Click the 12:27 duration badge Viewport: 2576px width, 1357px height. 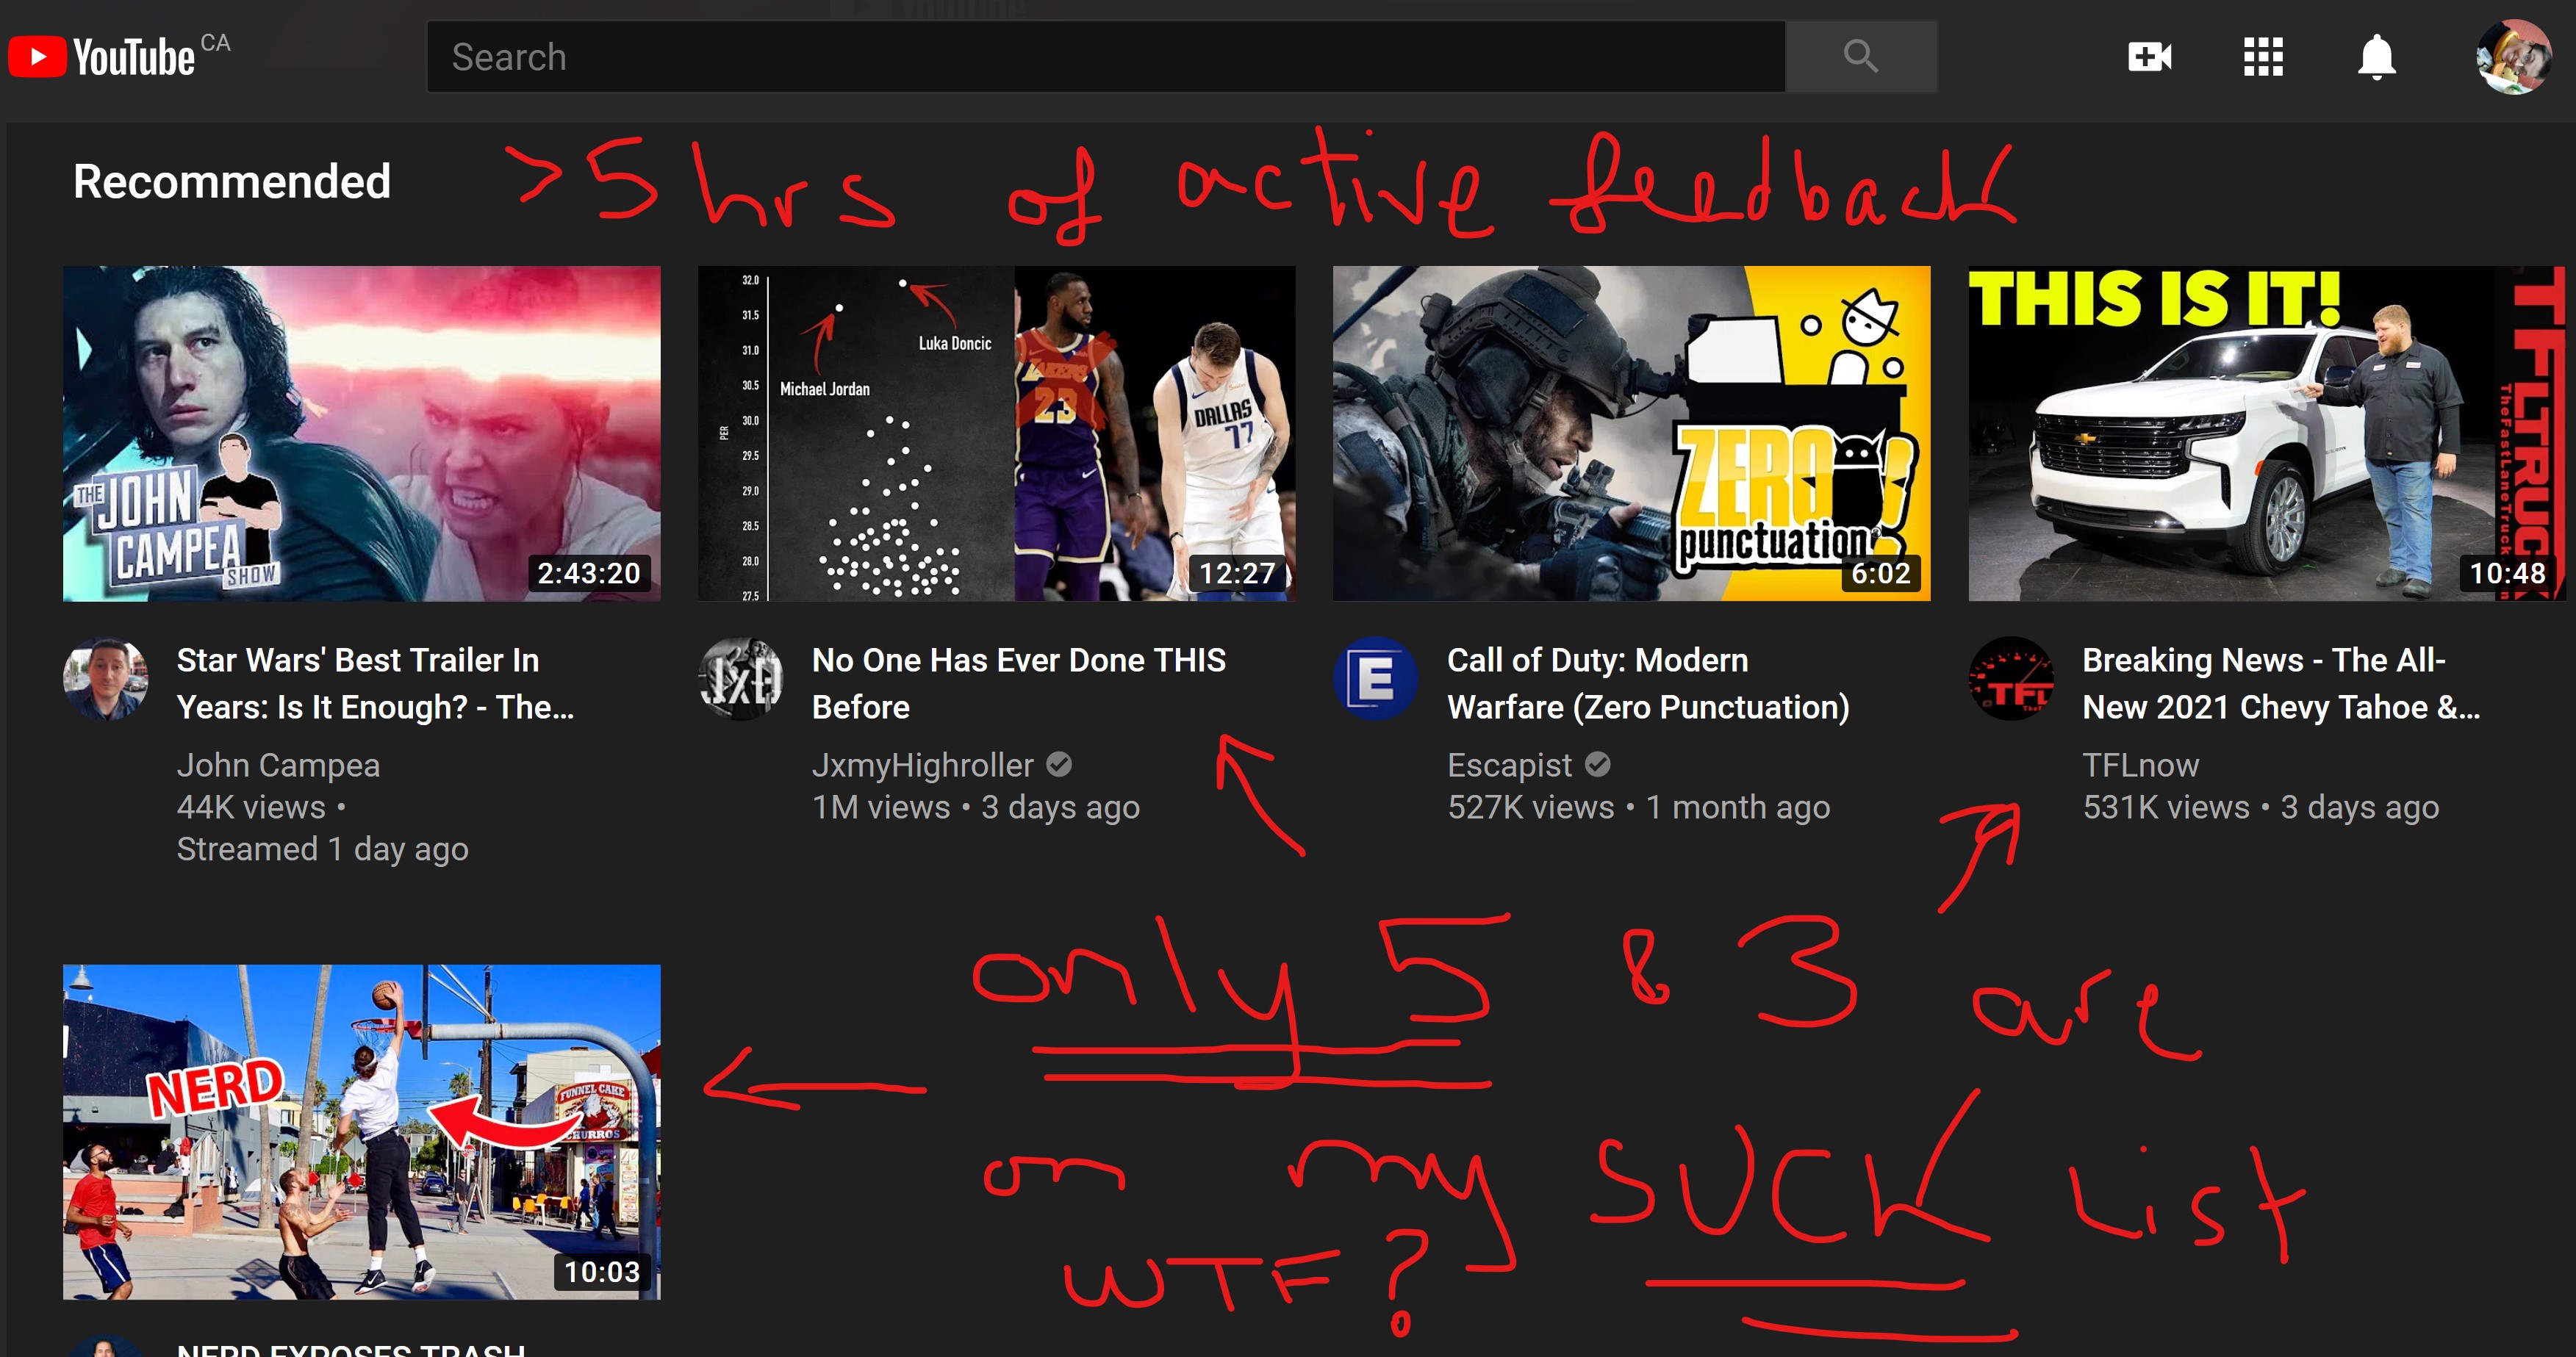pyautogui.click(x=1237, y=573)
